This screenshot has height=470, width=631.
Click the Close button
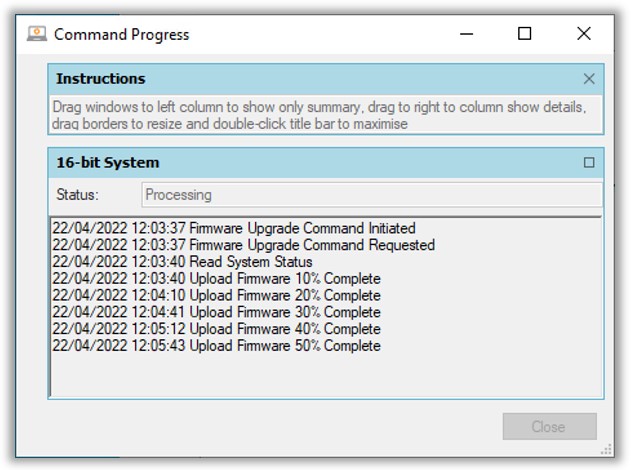[549, 426]
